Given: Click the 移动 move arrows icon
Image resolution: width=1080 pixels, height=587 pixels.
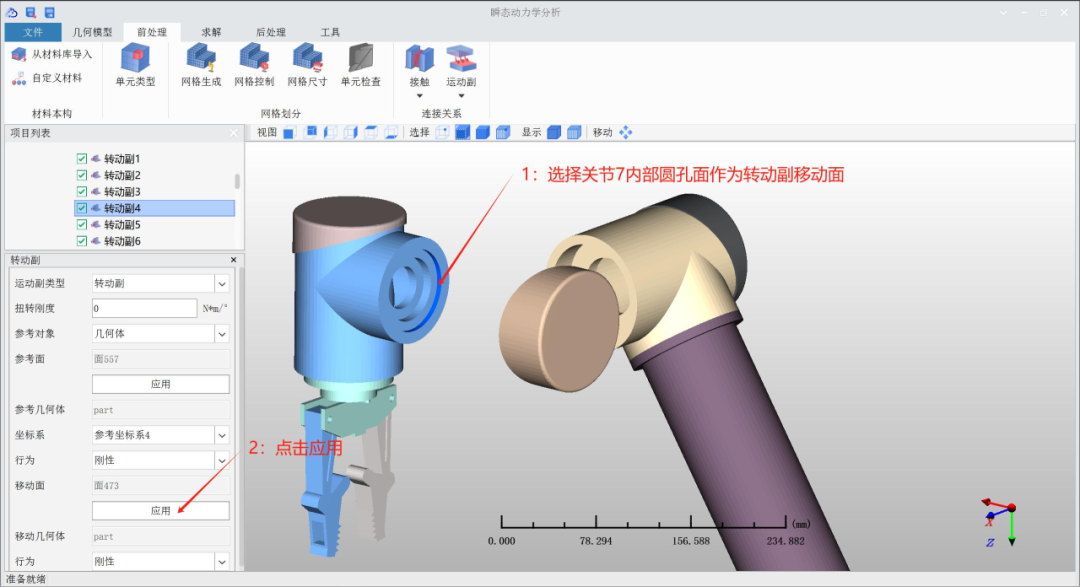Looking at the screenshot, I should pos(625,132).
